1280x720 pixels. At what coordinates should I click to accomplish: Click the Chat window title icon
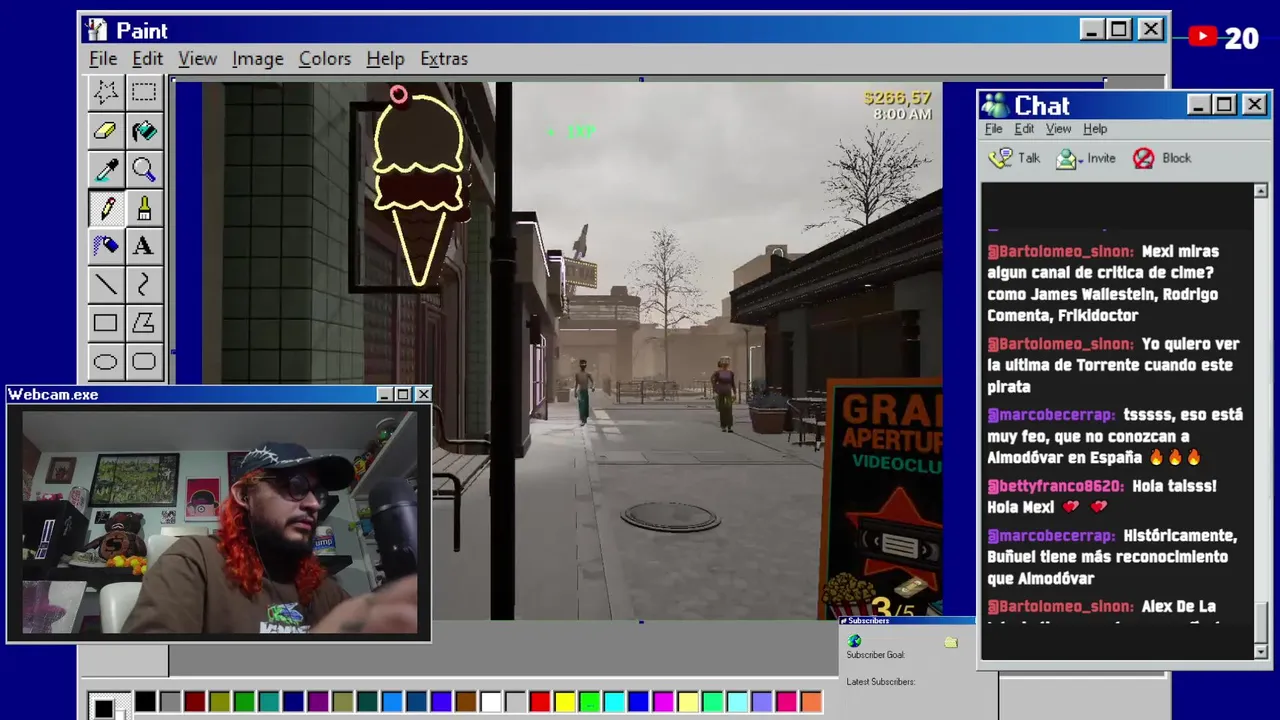point(995,105)
